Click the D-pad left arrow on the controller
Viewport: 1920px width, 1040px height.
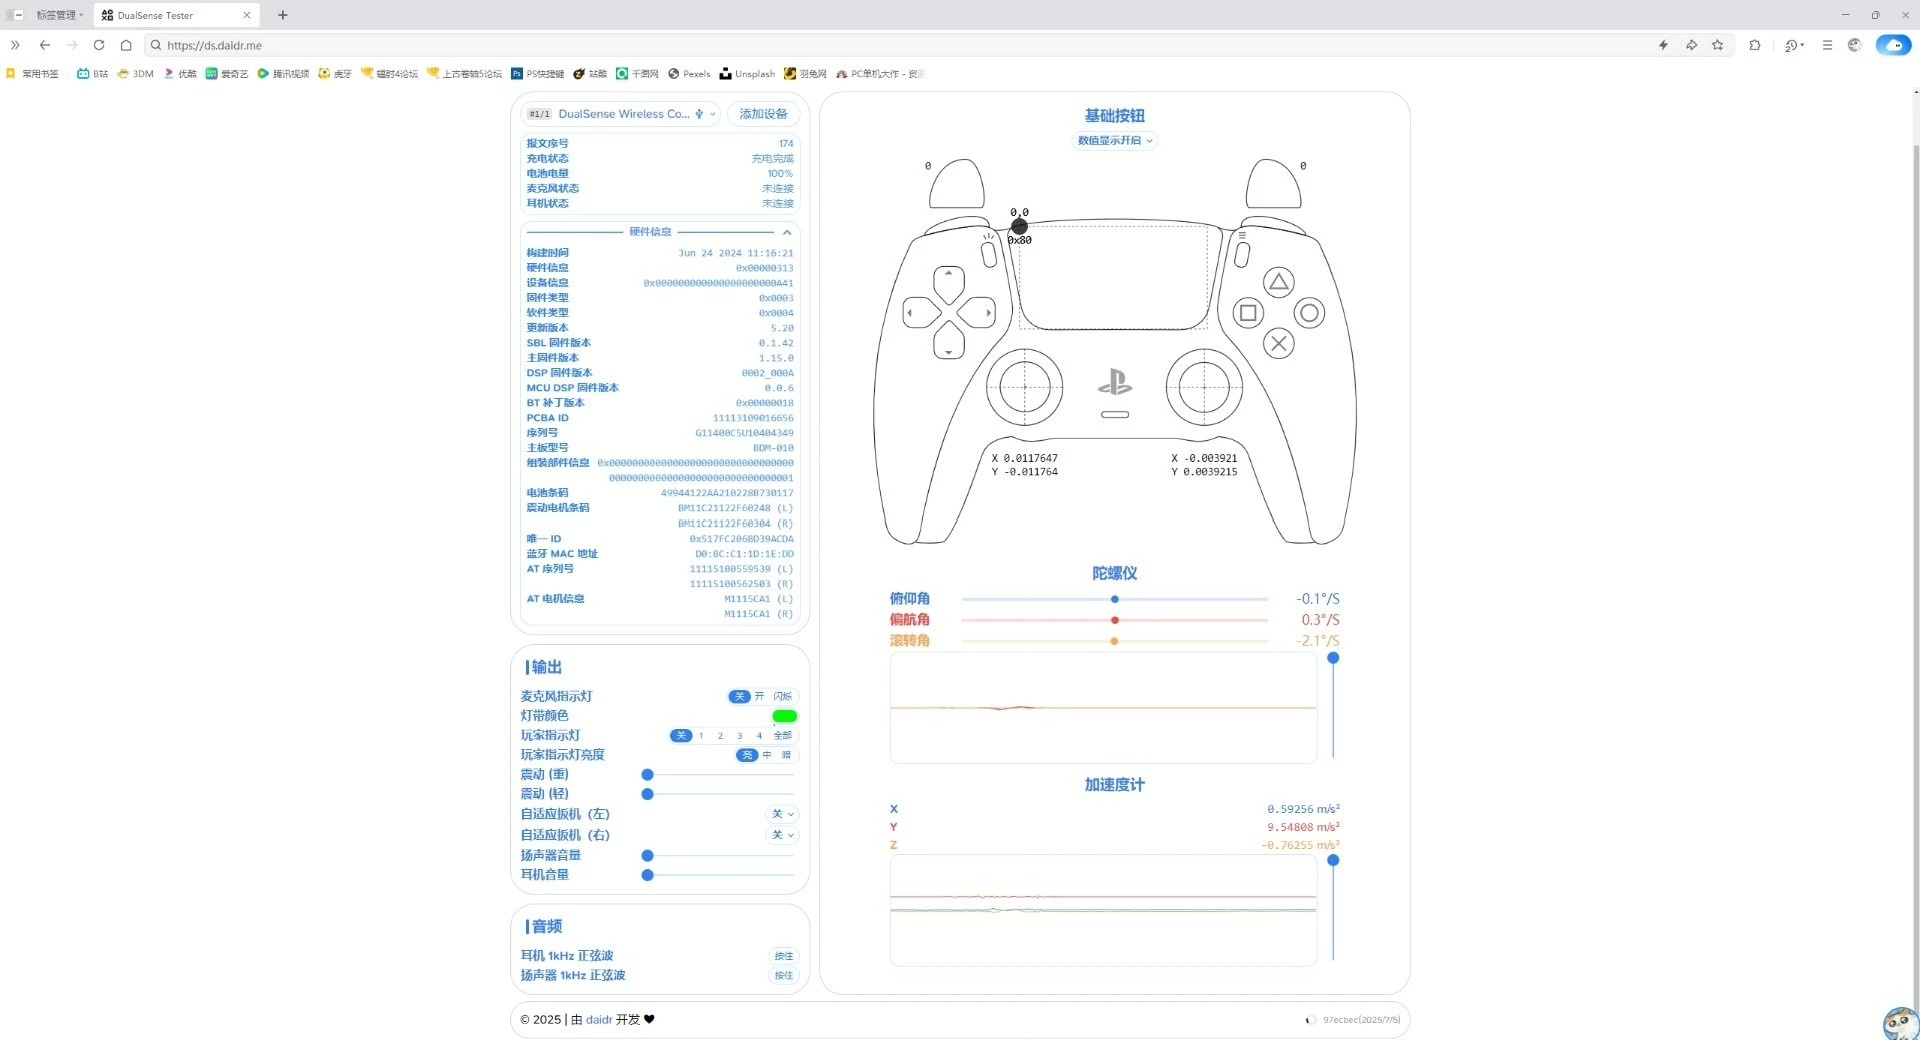(x=920, y=313)
